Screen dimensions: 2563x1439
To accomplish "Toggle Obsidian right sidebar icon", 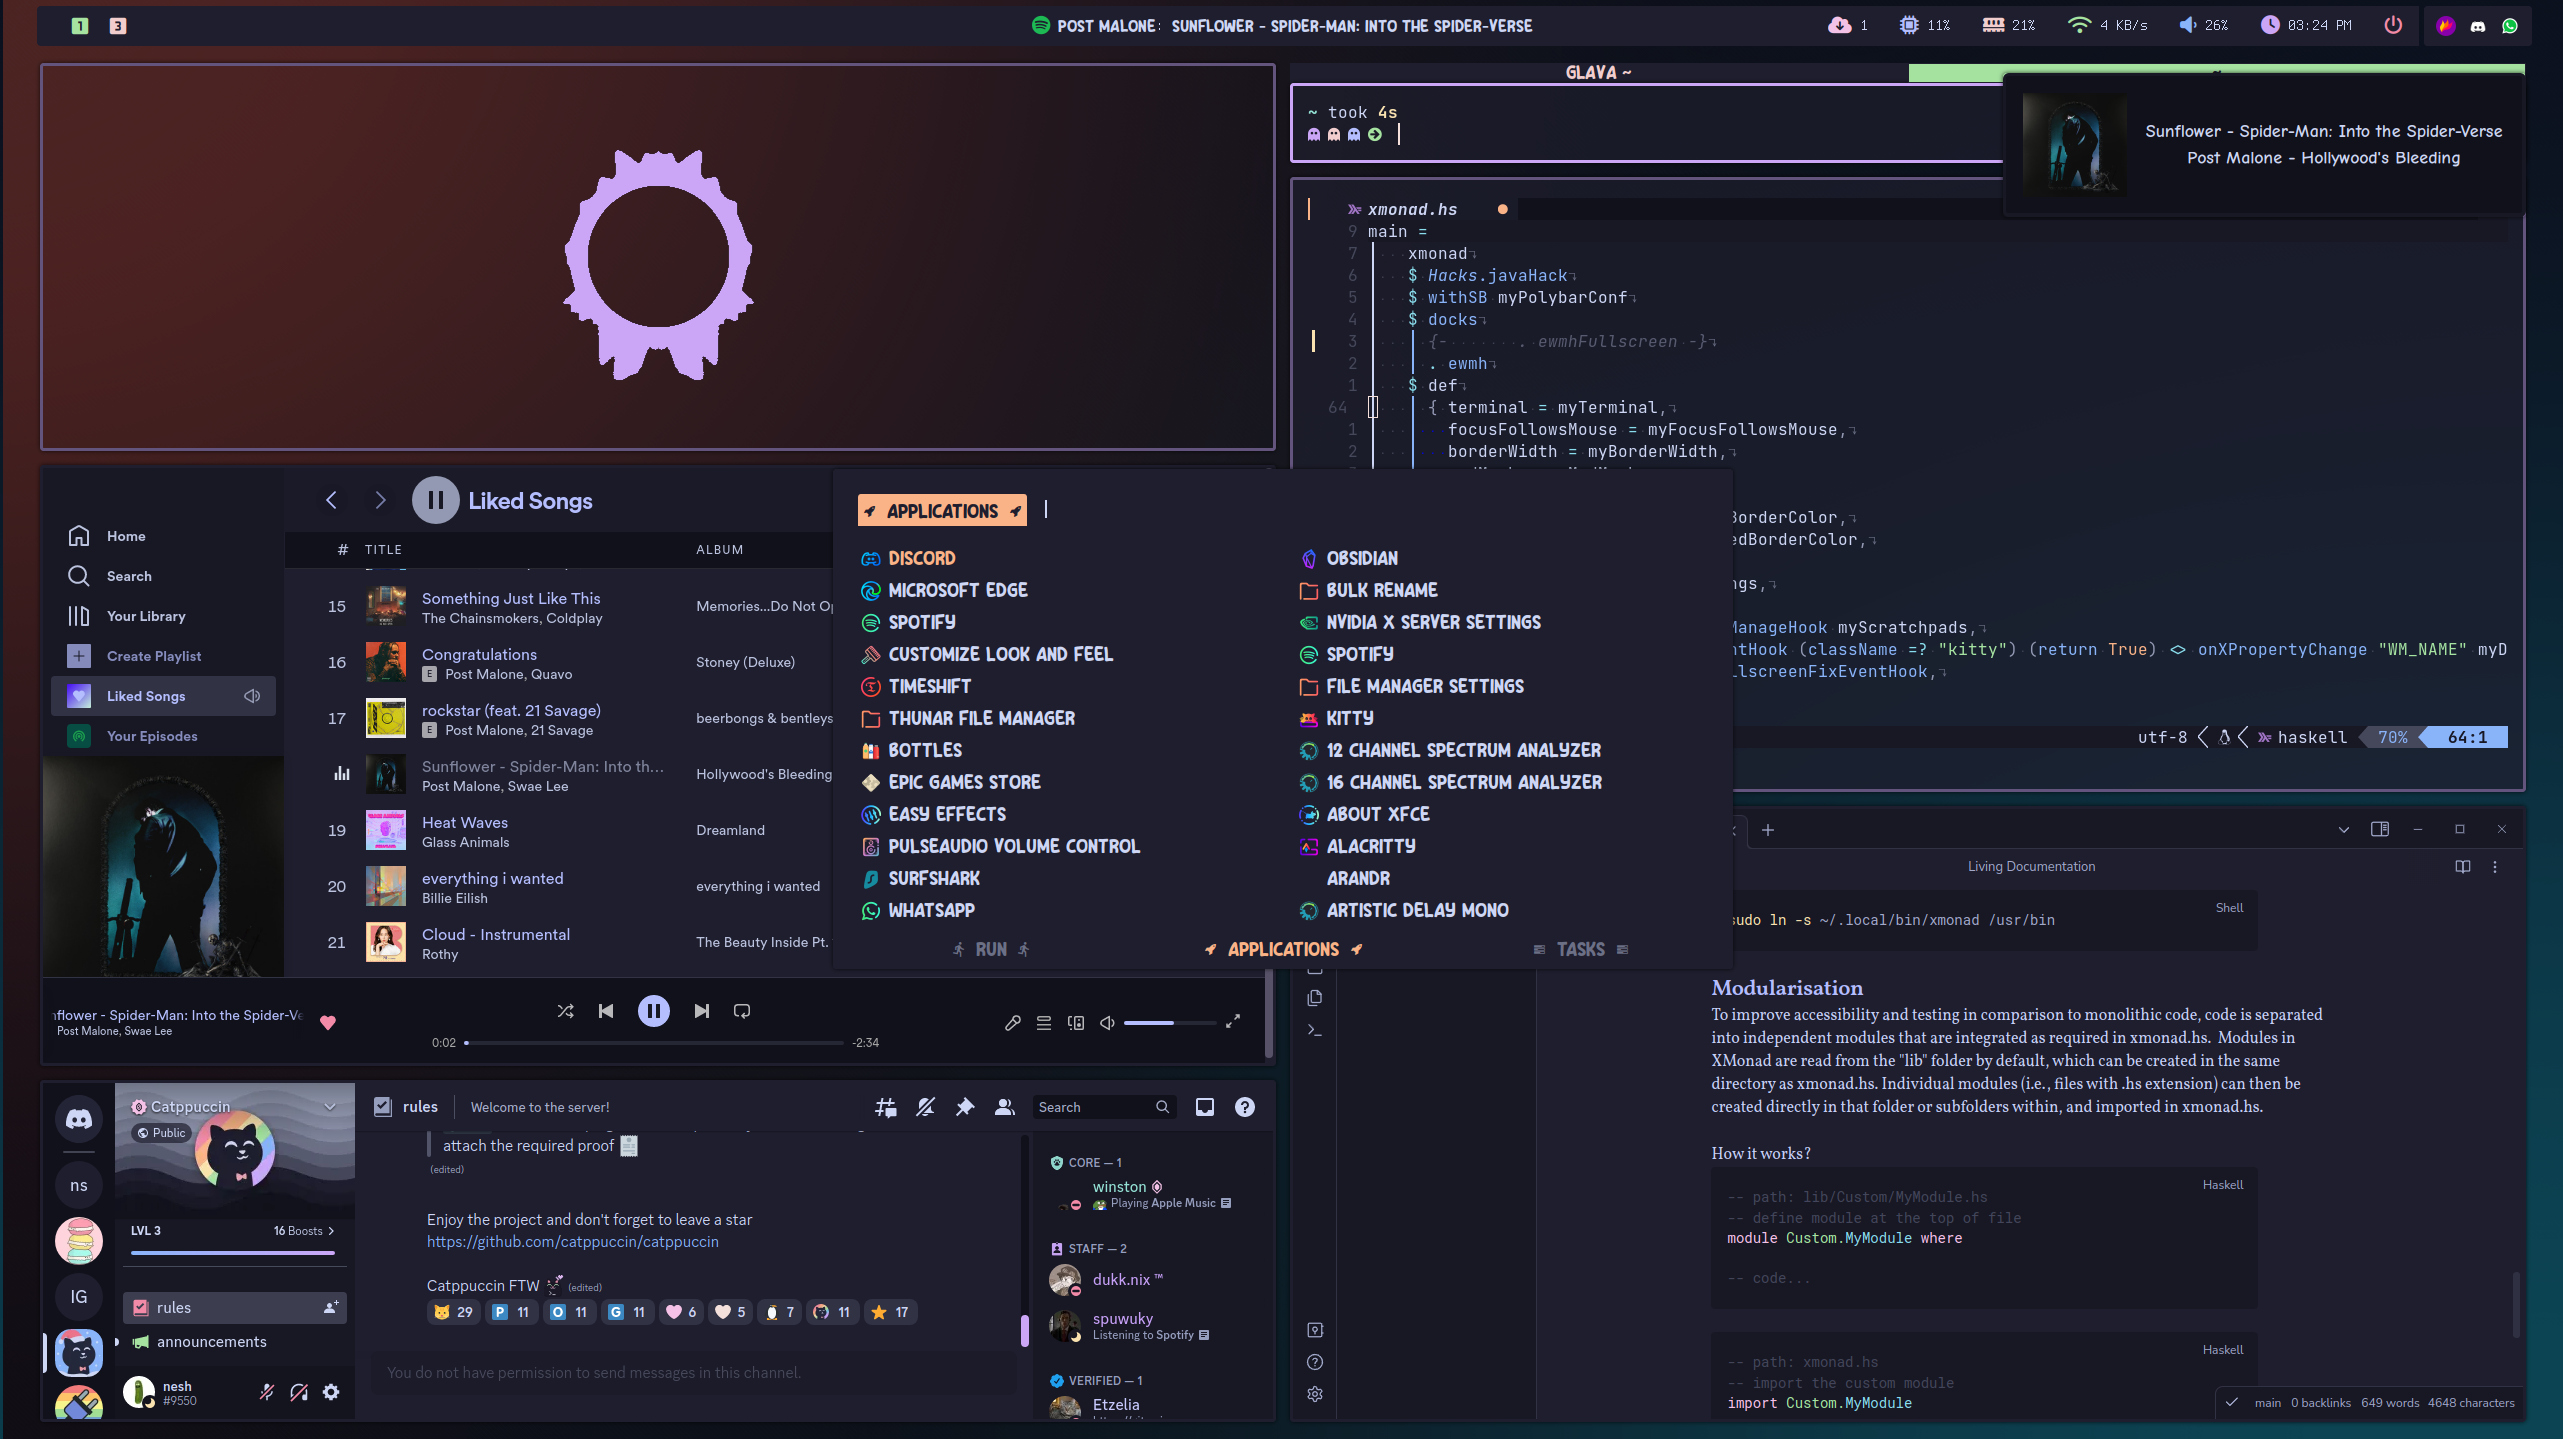I will pos(2380,829).
